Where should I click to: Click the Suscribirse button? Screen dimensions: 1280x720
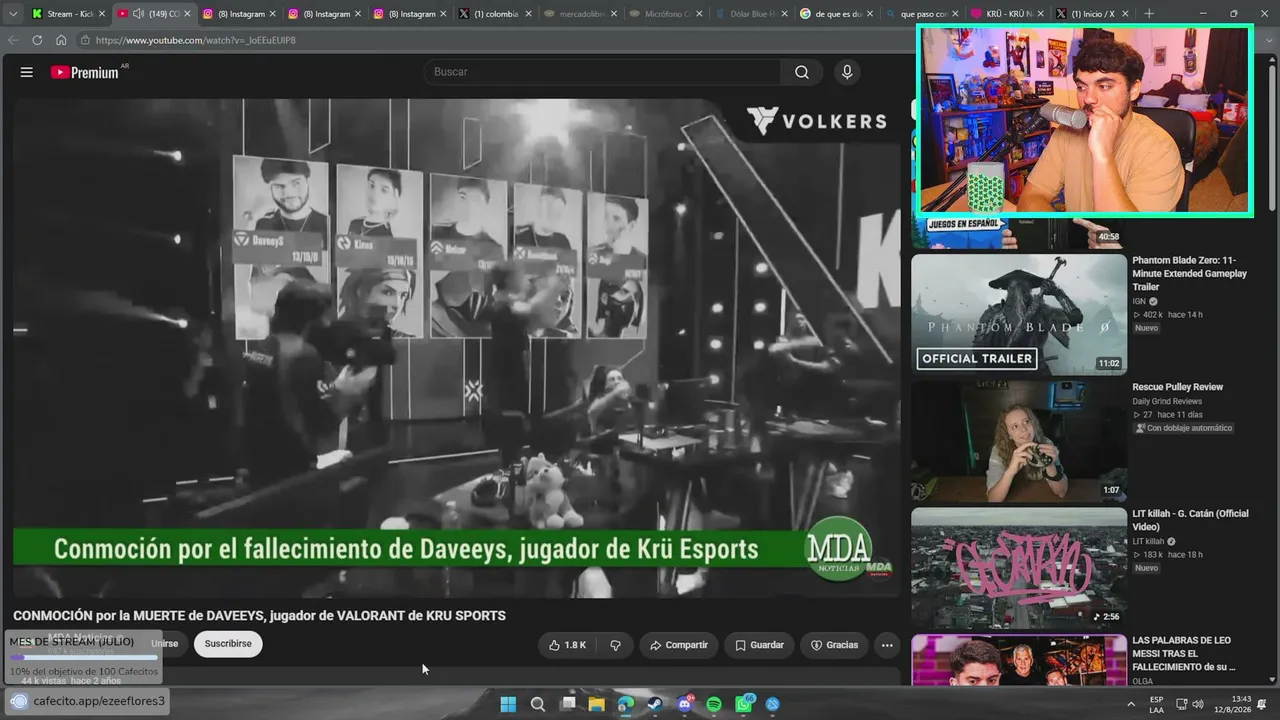point(228,644)
